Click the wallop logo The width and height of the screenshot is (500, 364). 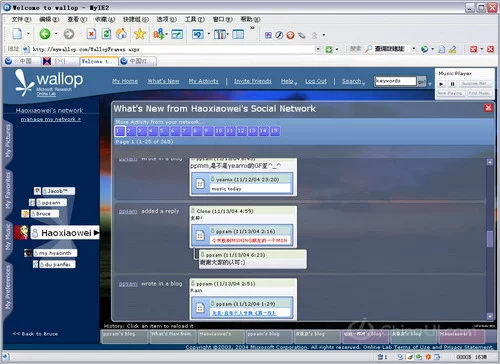pyautogui.click(x=49, y=83)
